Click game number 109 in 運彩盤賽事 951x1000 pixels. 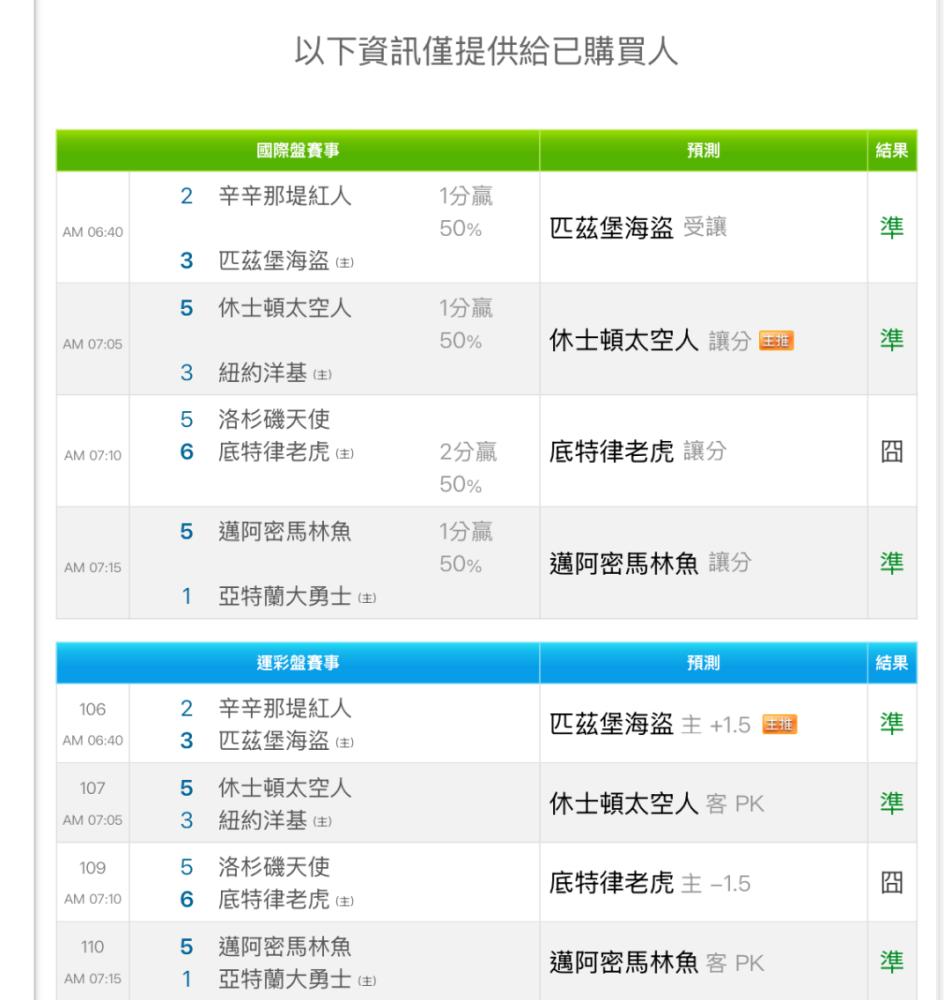click(92, 868)
